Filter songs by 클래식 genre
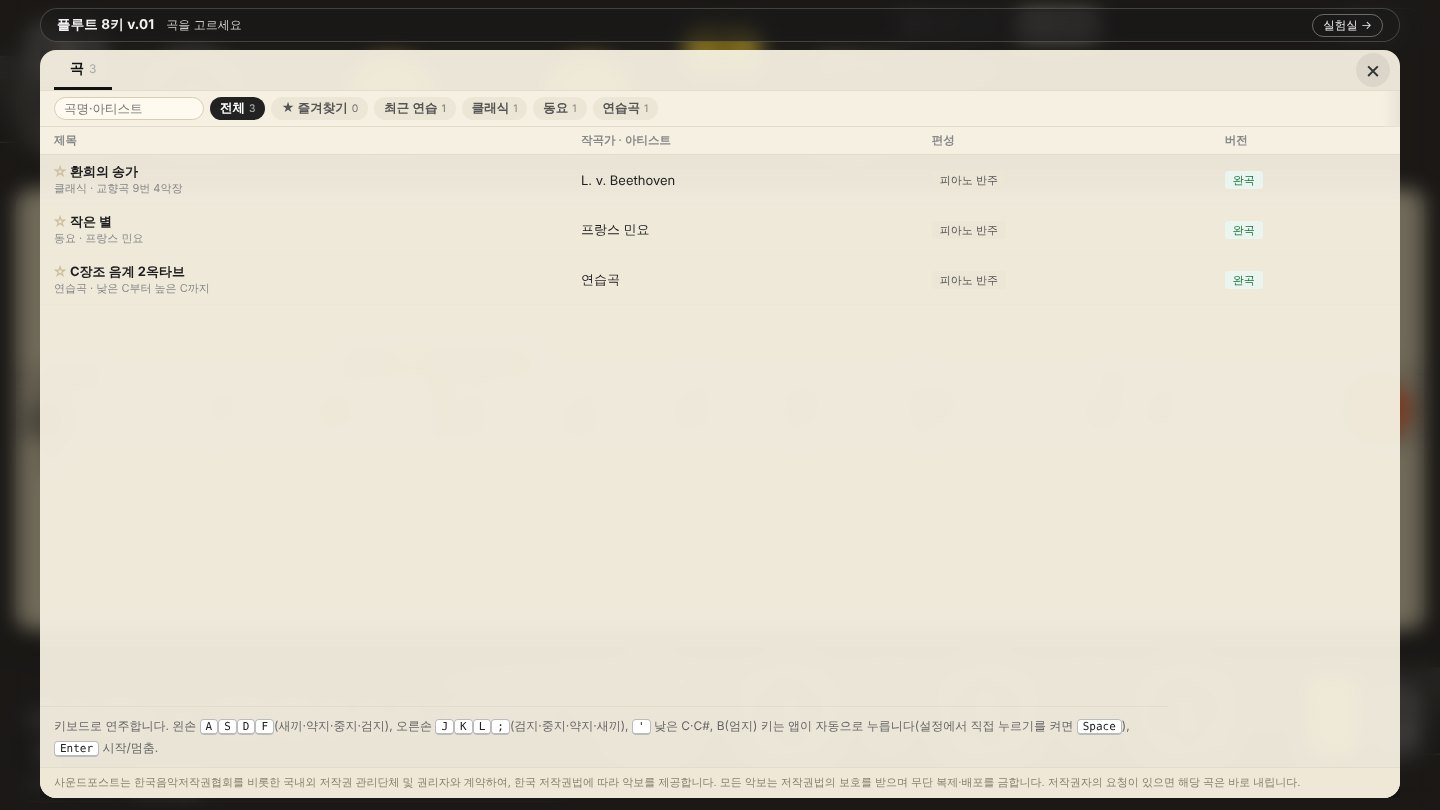The height and width of the screenshot is (810, 1440). coord(495,108)
